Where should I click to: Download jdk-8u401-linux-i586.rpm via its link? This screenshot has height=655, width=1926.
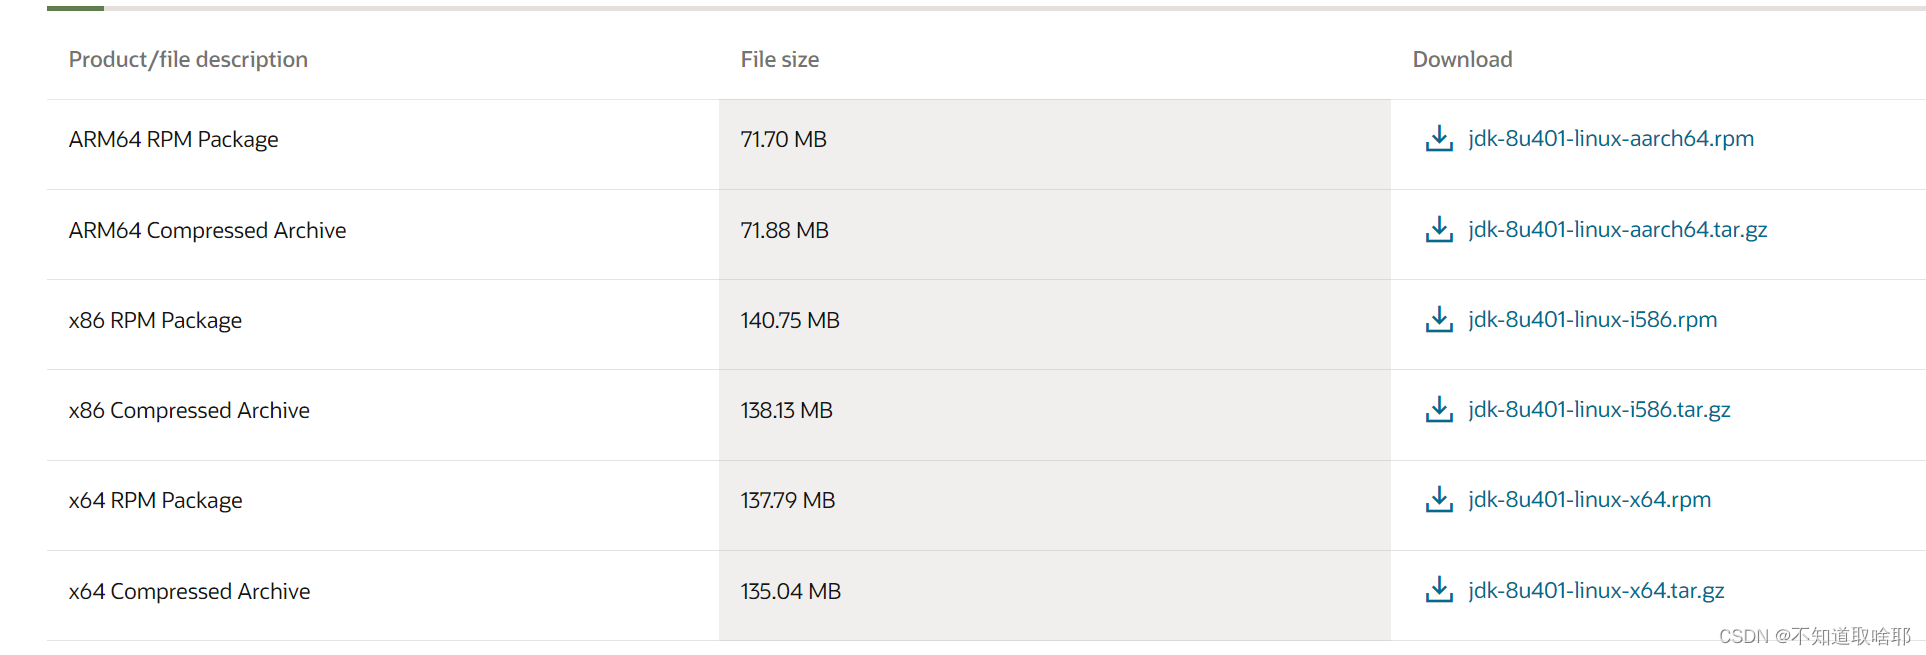(1592, 320)
